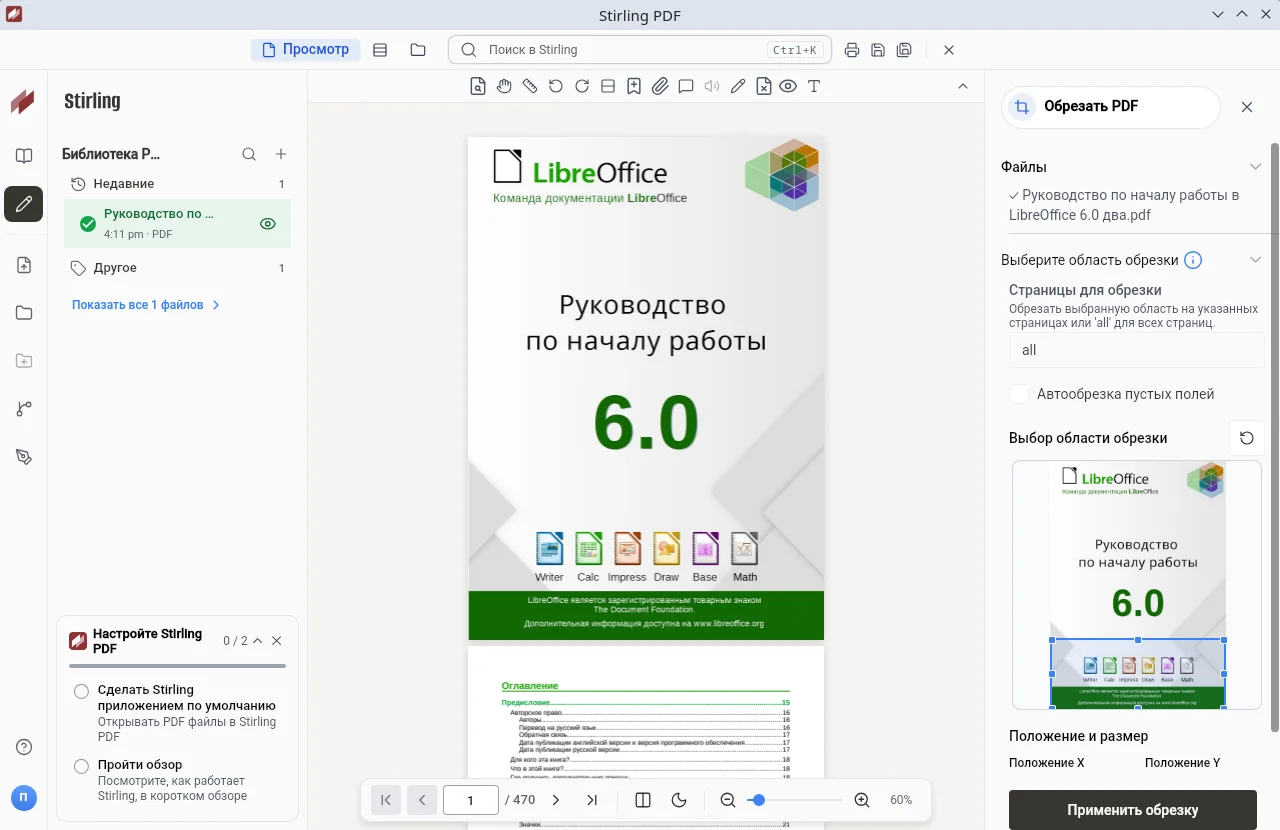The height and width of the screenshot is (830, 1280).
Task: Click the speaker read-aloud icon
Action: coord(712,86)
